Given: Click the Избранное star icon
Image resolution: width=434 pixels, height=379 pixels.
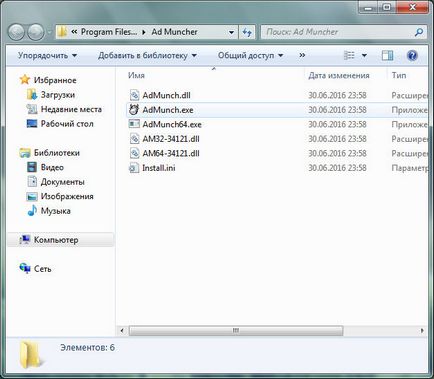Looking at the screenshot, I should [25, 80].
